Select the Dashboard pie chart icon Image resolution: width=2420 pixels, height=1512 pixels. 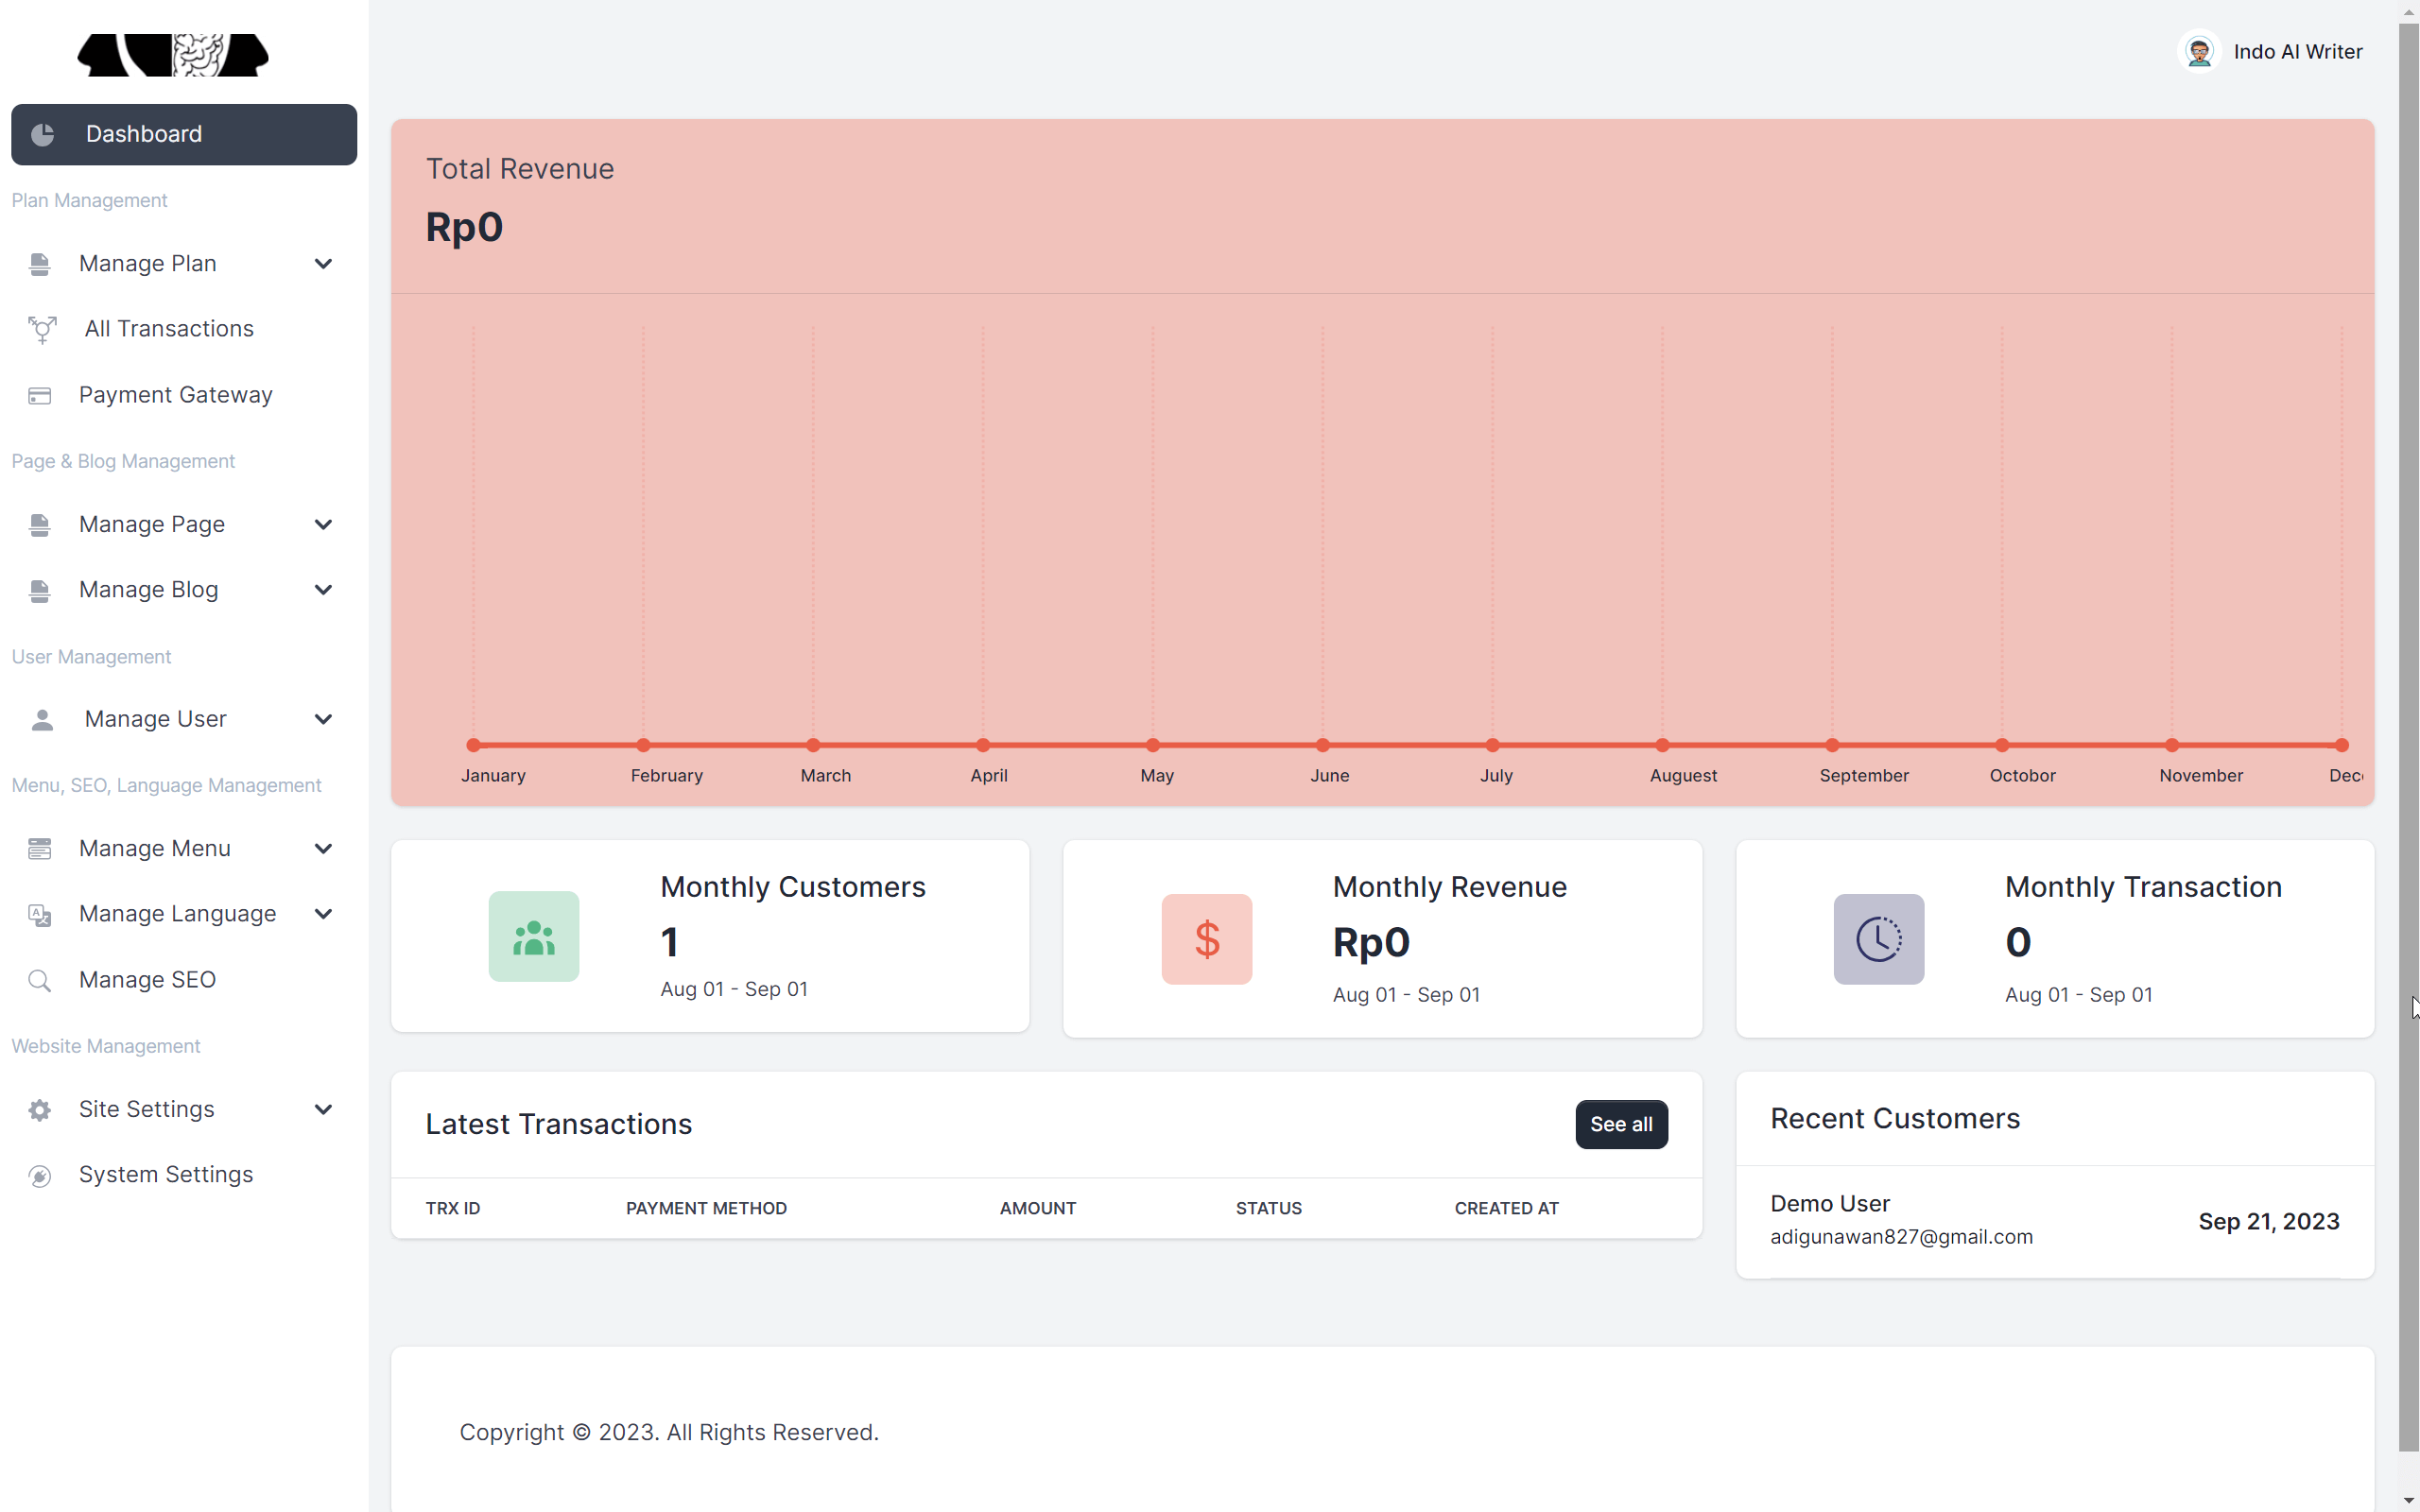(43, 134)
